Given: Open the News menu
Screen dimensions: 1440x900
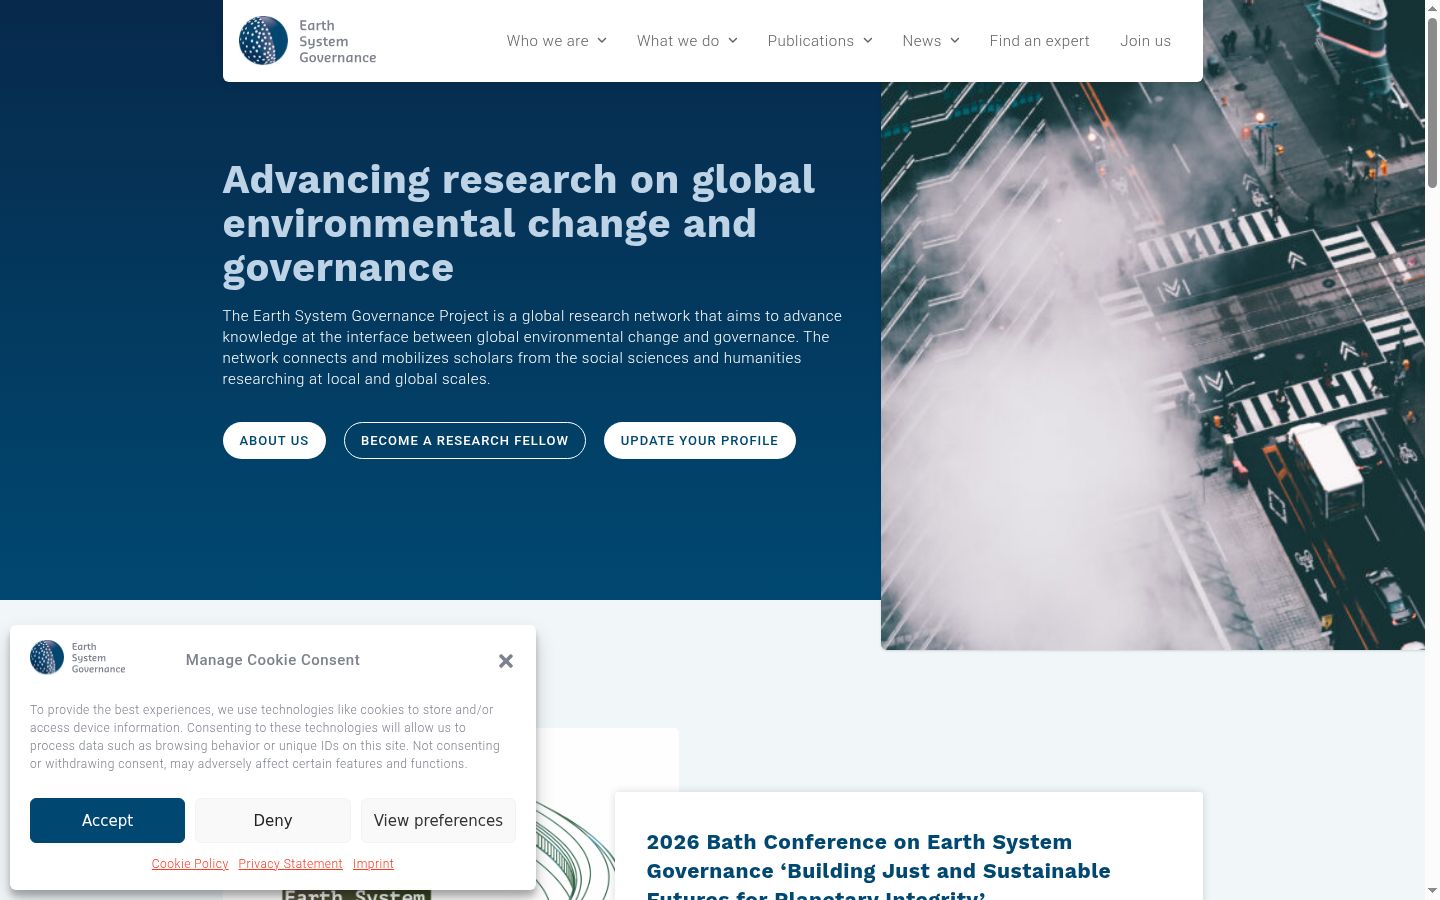Looking at the screenshot, I should point(922,41).
